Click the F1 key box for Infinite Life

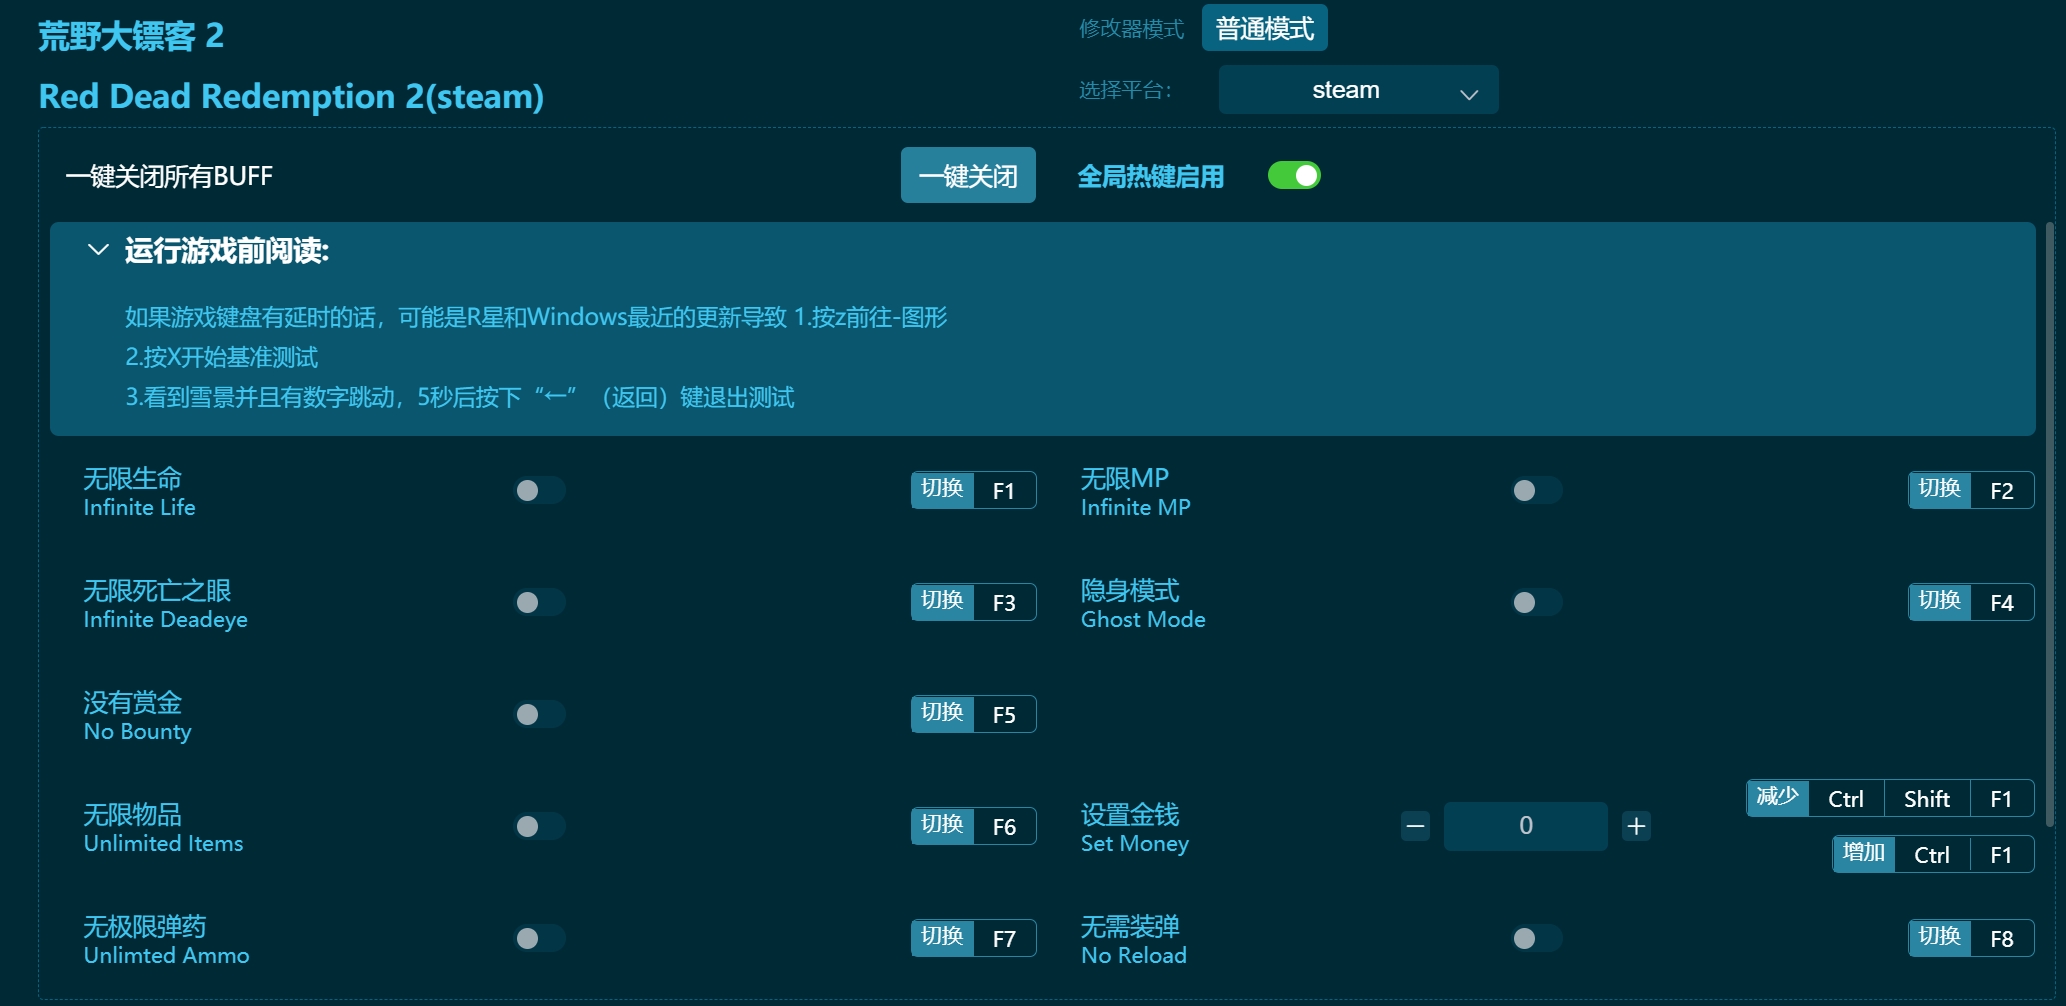coord(1004,491)
